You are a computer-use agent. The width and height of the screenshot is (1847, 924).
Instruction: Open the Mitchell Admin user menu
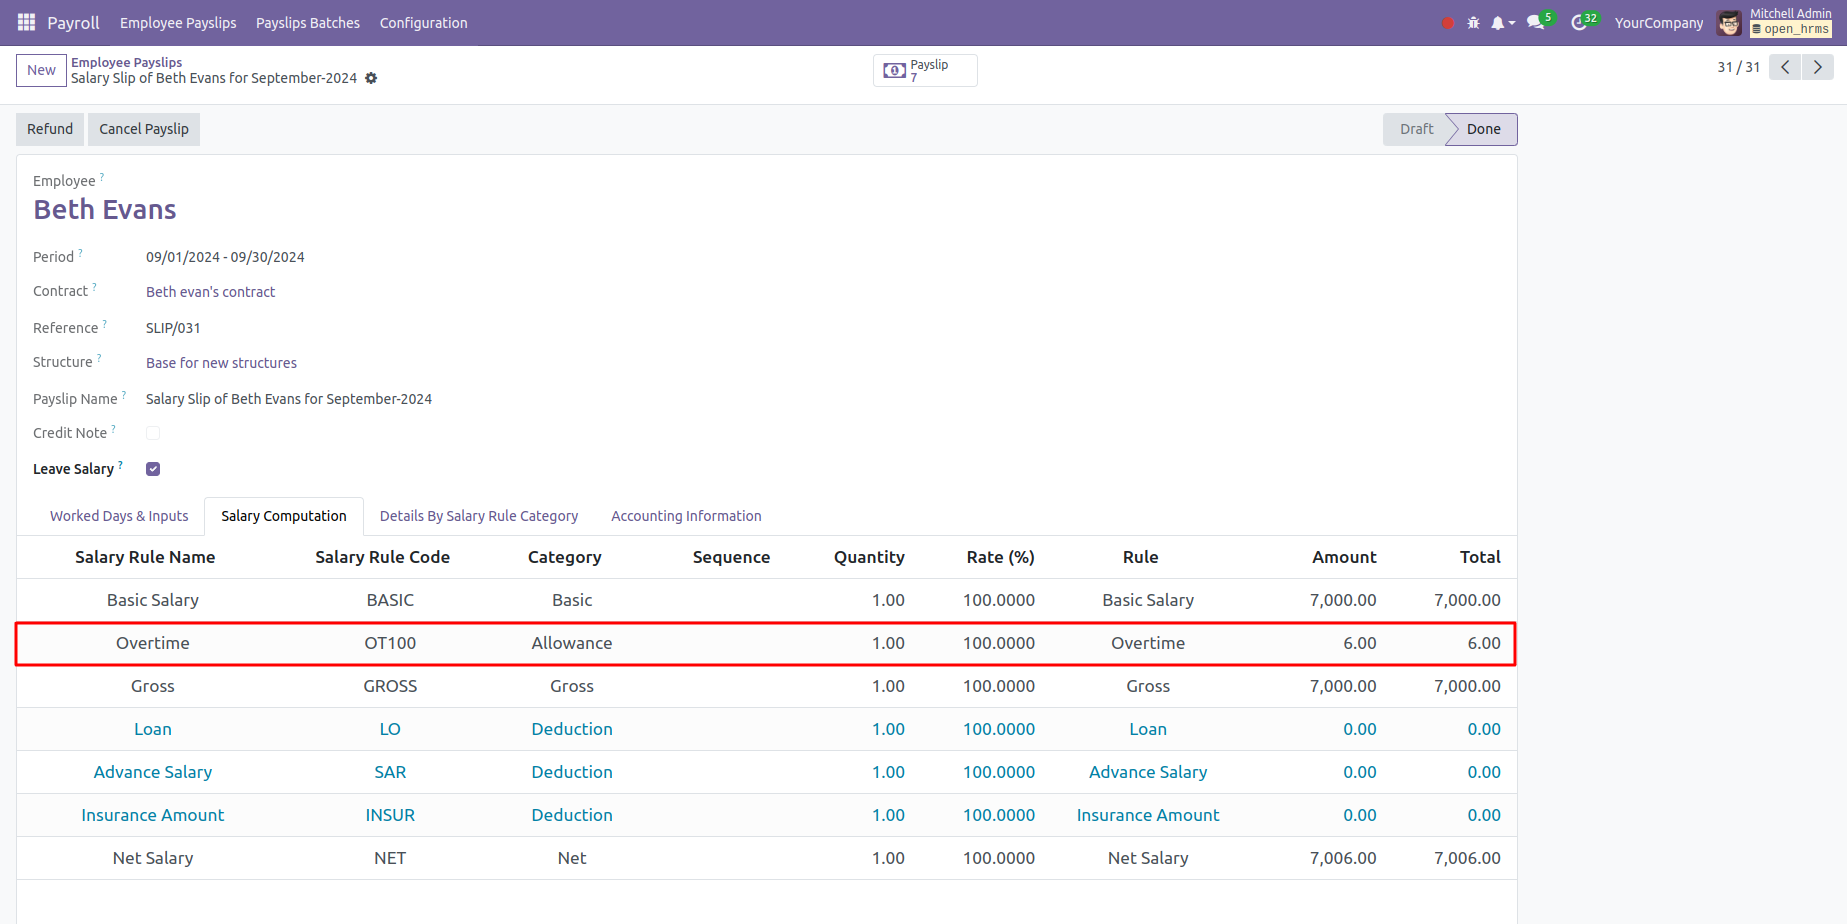pos(1775,22)
